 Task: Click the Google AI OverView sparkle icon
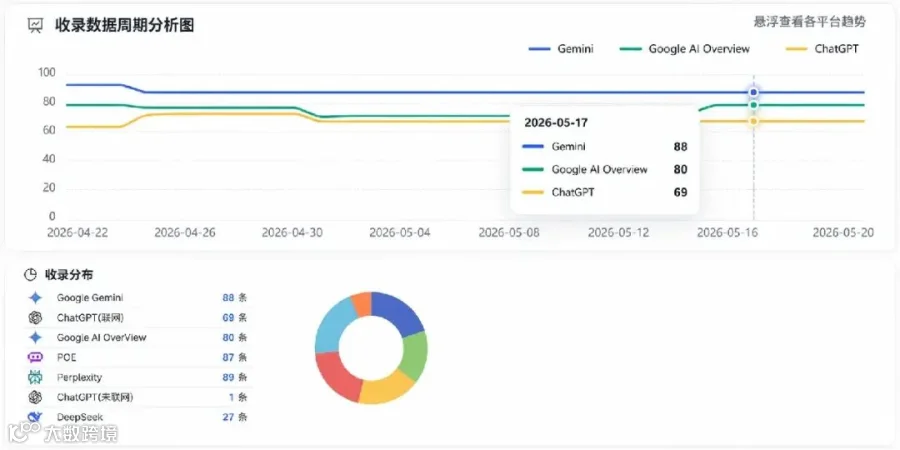tap(35, 338)
